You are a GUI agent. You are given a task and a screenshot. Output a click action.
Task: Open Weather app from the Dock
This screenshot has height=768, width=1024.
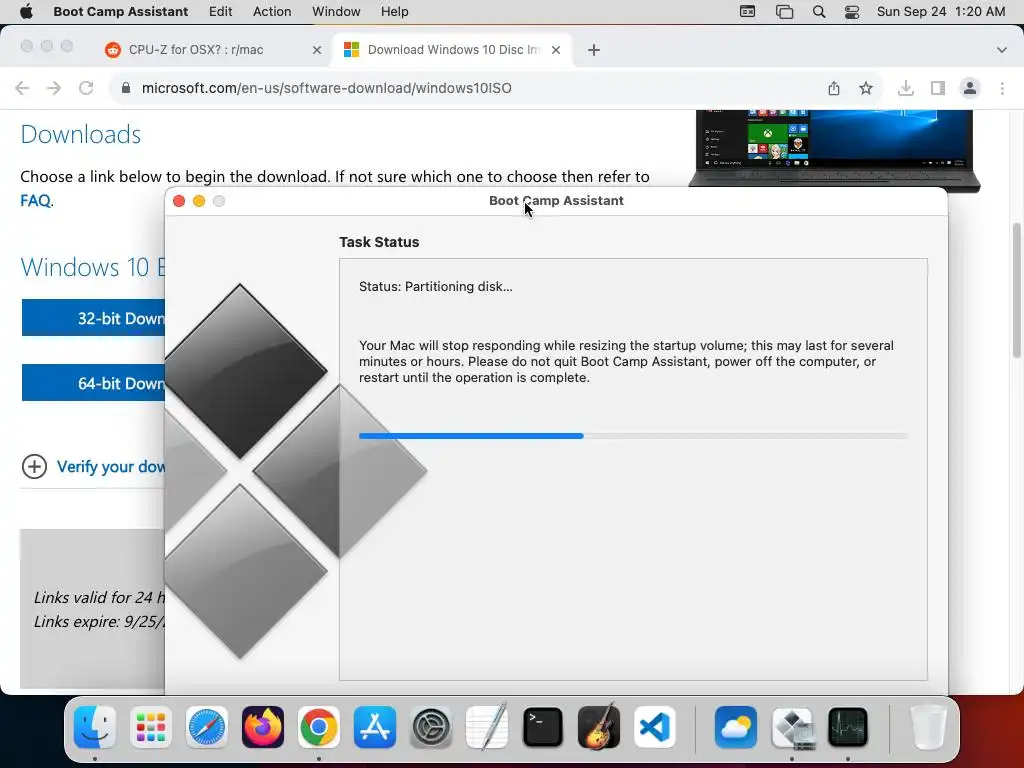(735, 727)
